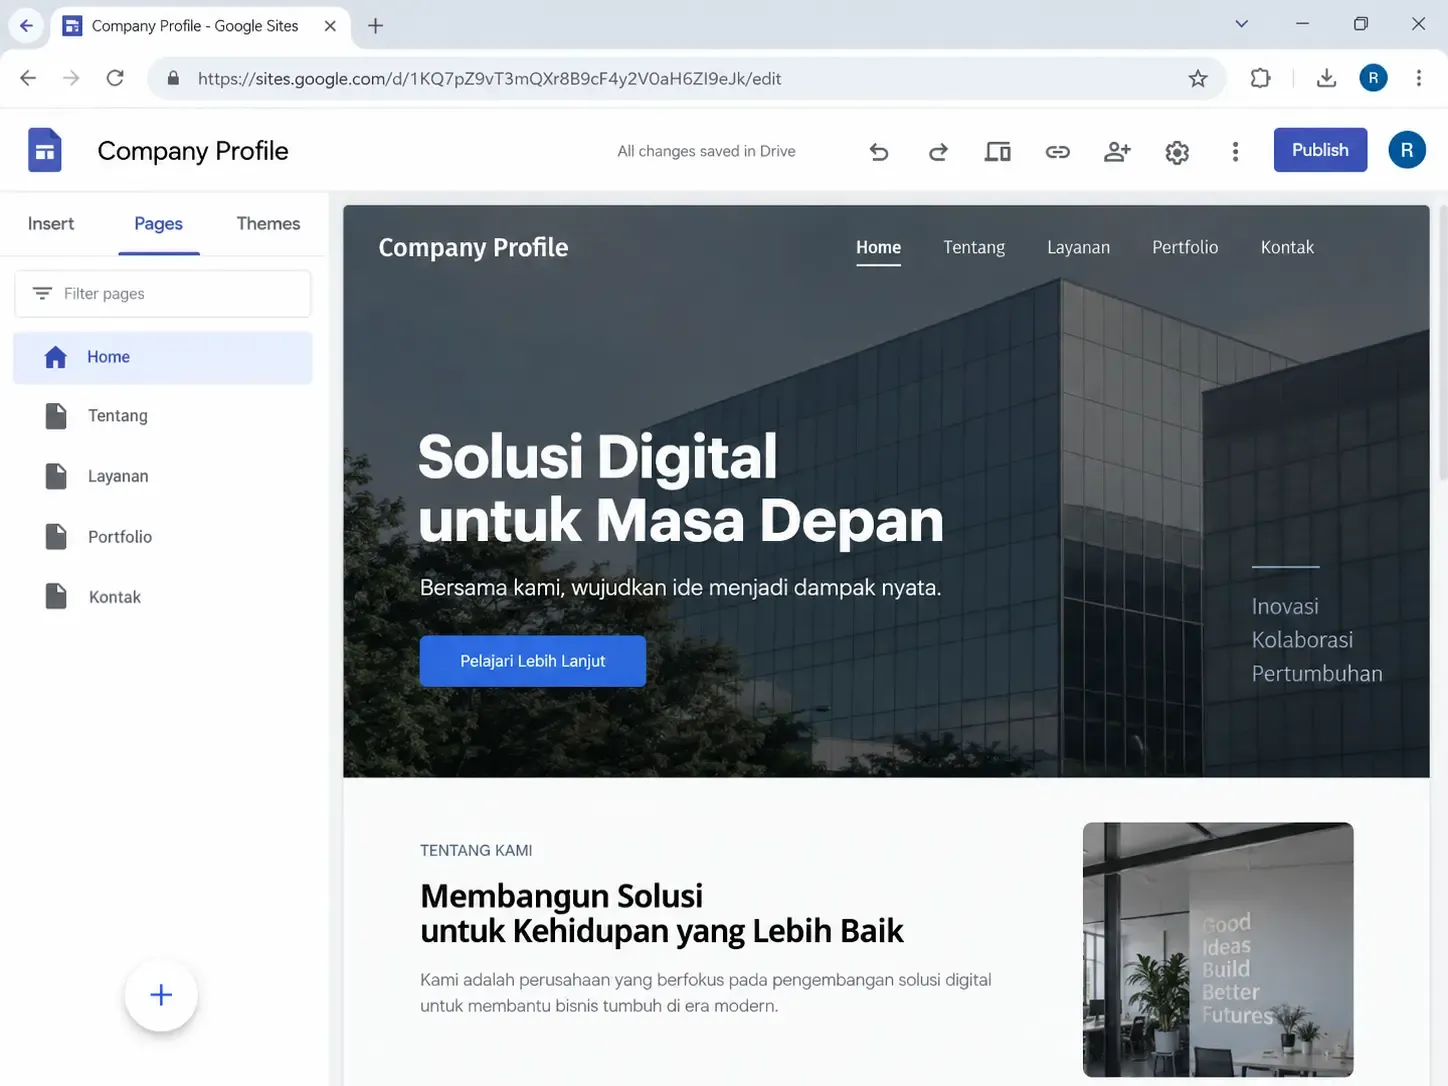
Task: Select the Portfolio nav item in site header
Action: click(x=1185, y=248)
